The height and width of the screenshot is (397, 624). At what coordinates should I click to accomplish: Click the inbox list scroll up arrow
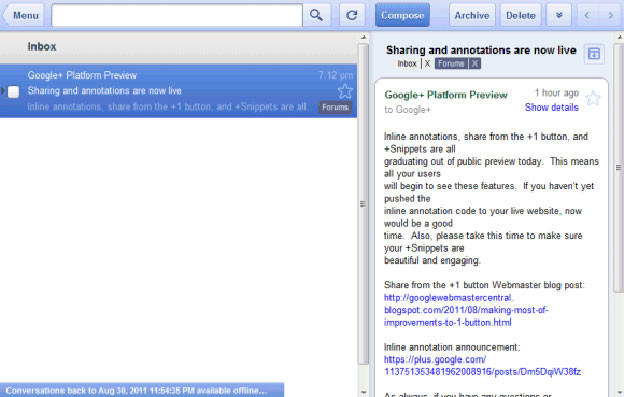click(x=363, y=37)
